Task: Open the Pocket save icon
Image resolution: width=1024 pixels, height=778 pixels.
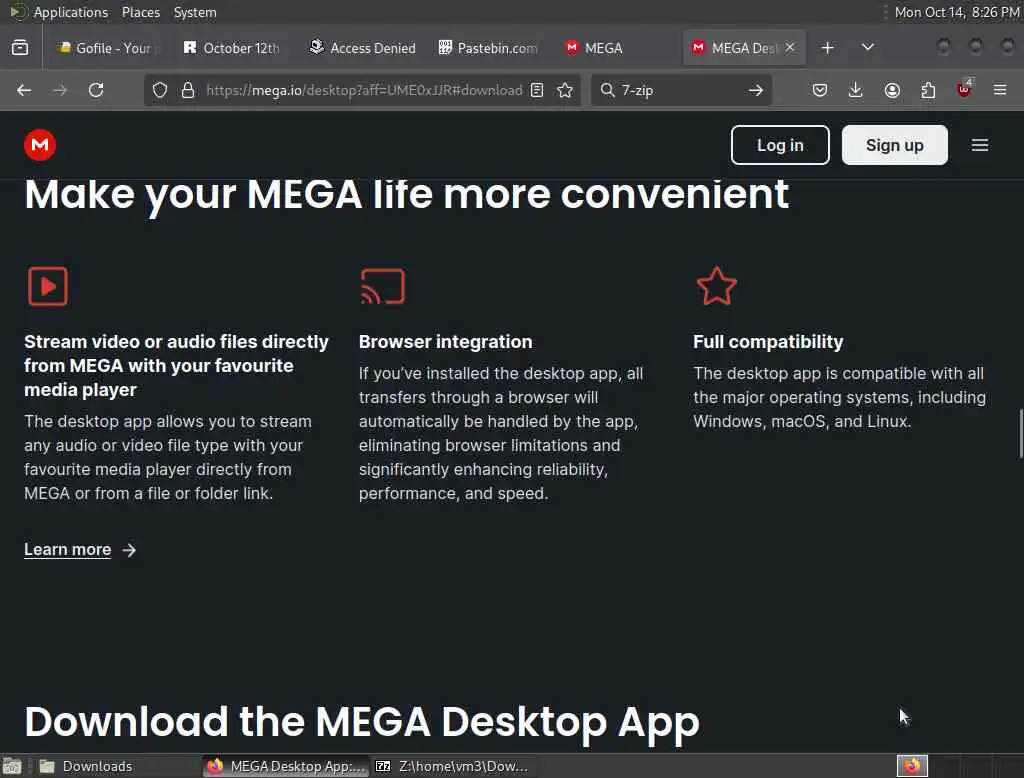Action: pos(820,90)
